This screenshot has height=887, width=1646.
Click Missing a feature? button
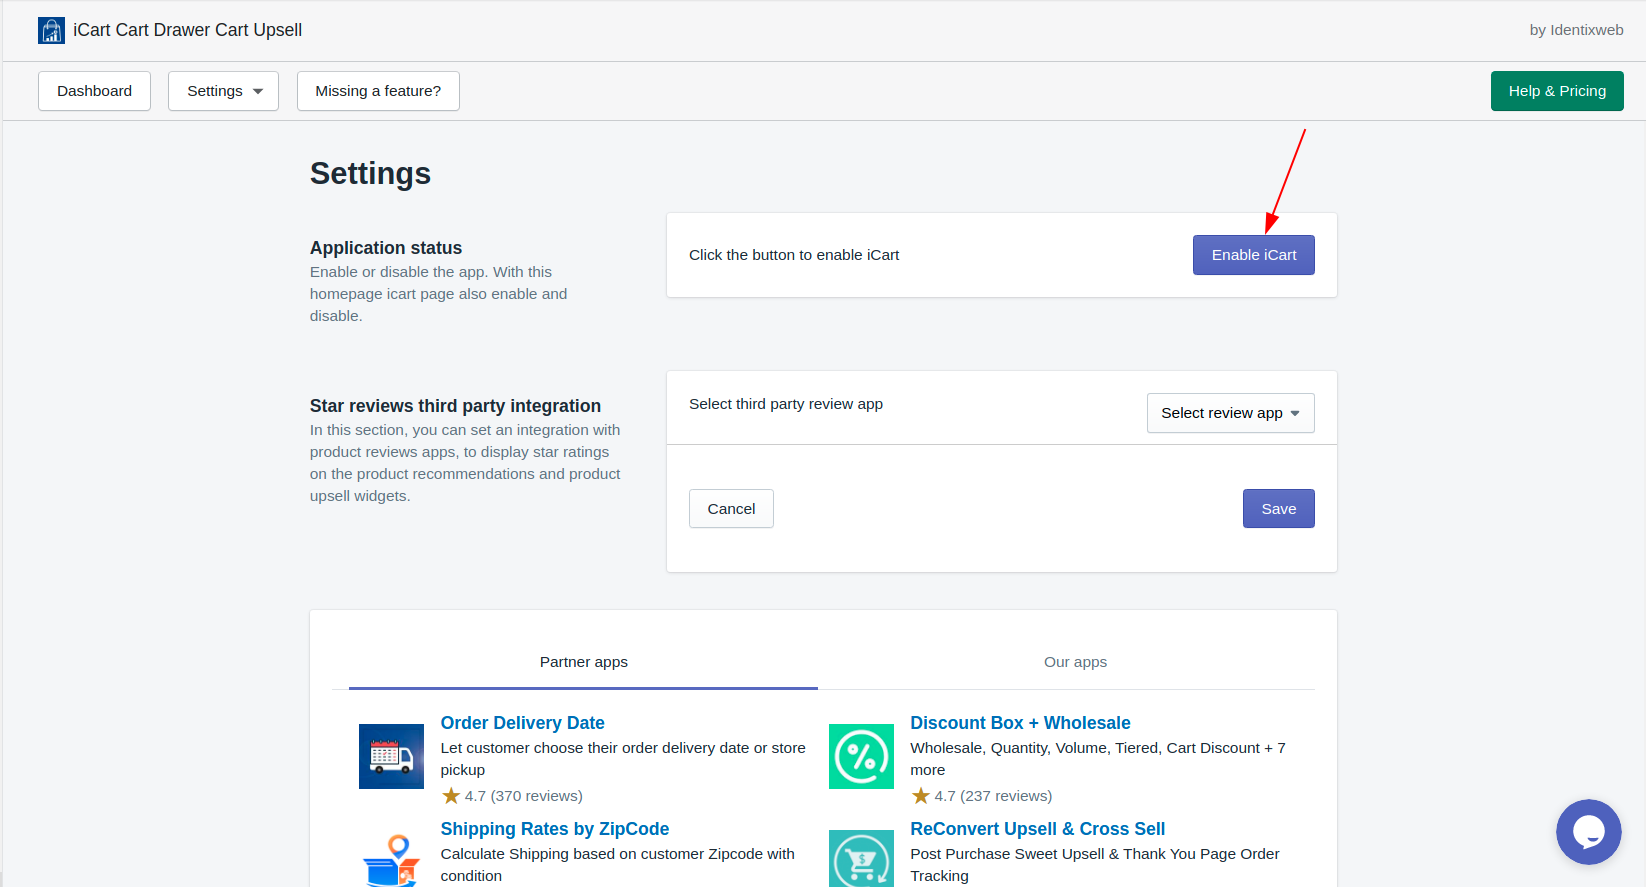click(x=378, y=91)
